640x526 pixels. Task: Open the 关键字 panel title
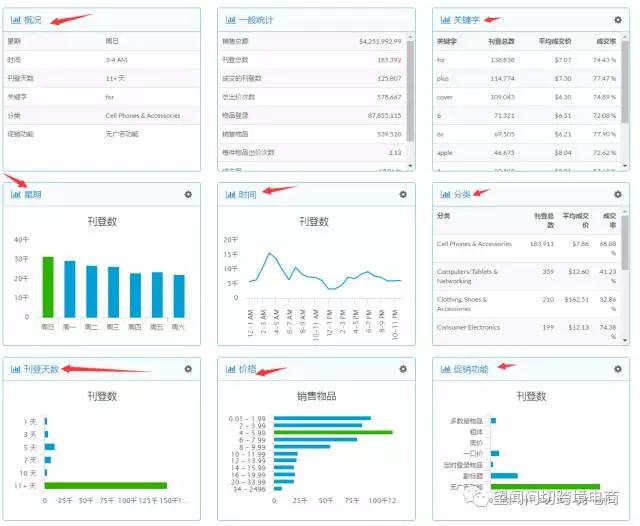(x=467, y=20)
